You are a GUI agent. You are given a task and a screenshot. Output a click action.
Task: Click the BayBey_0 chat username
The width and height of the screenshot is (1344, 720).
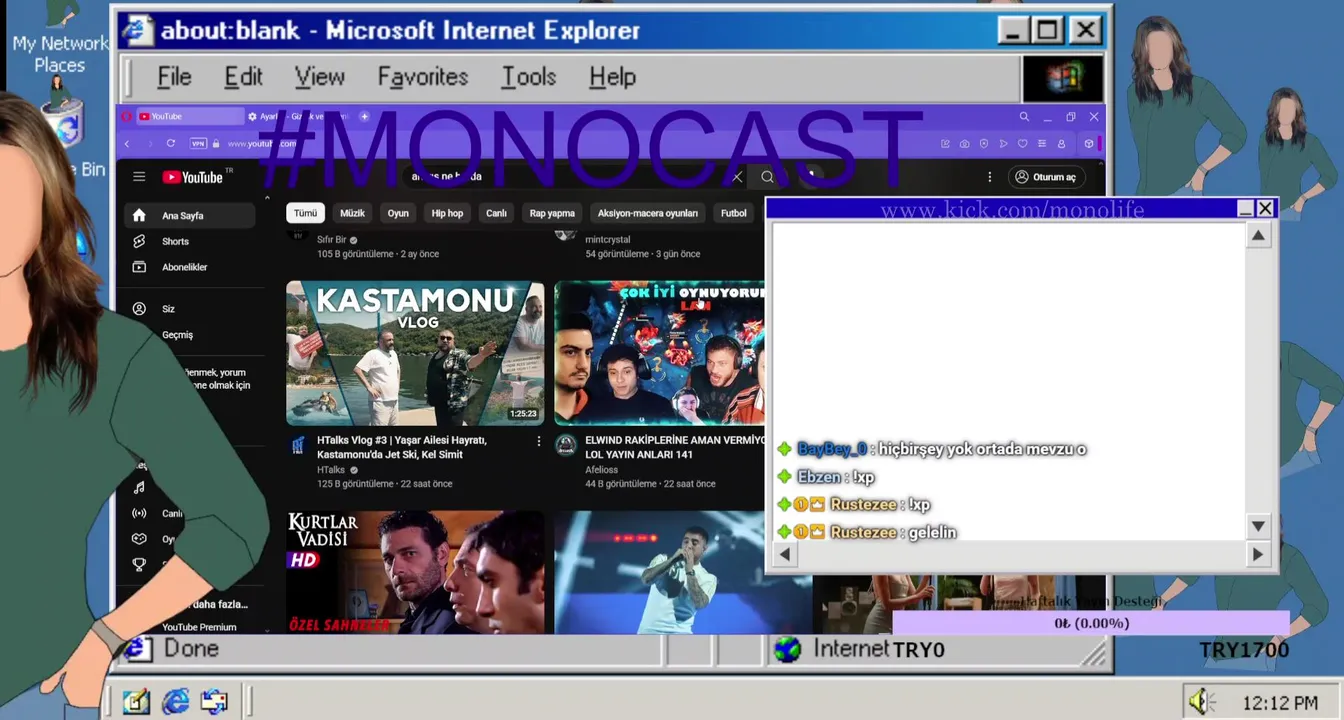tap(831, 449)
